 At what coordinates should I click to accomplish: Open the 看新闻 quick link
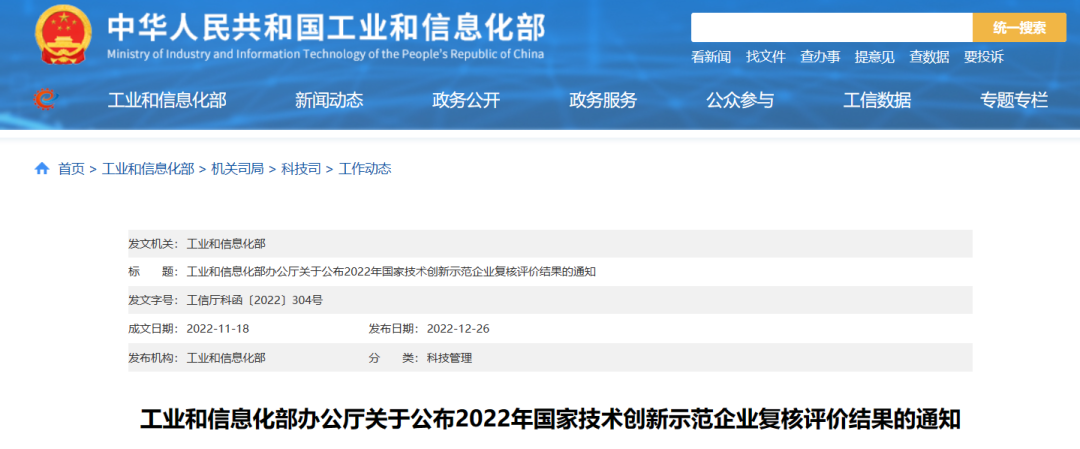711,57
